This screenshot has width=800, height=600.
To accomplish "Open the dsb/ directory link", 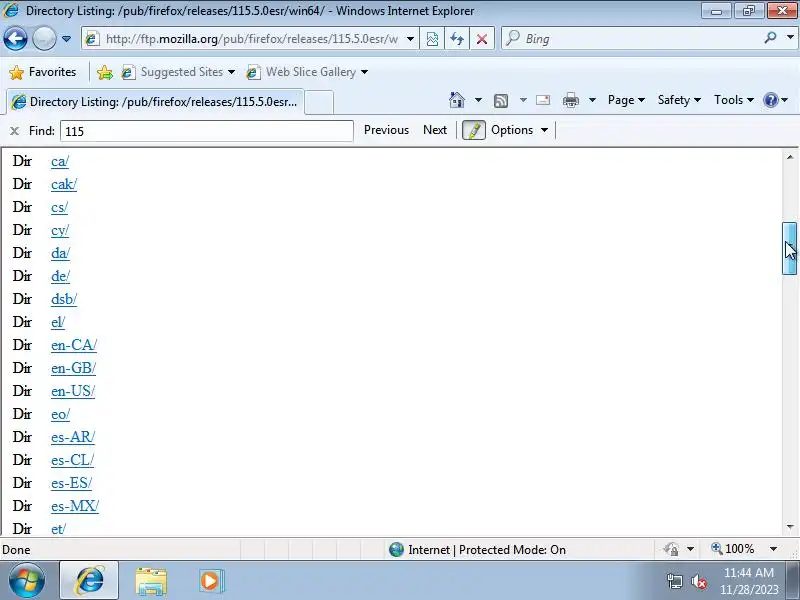I will (64, 299).
